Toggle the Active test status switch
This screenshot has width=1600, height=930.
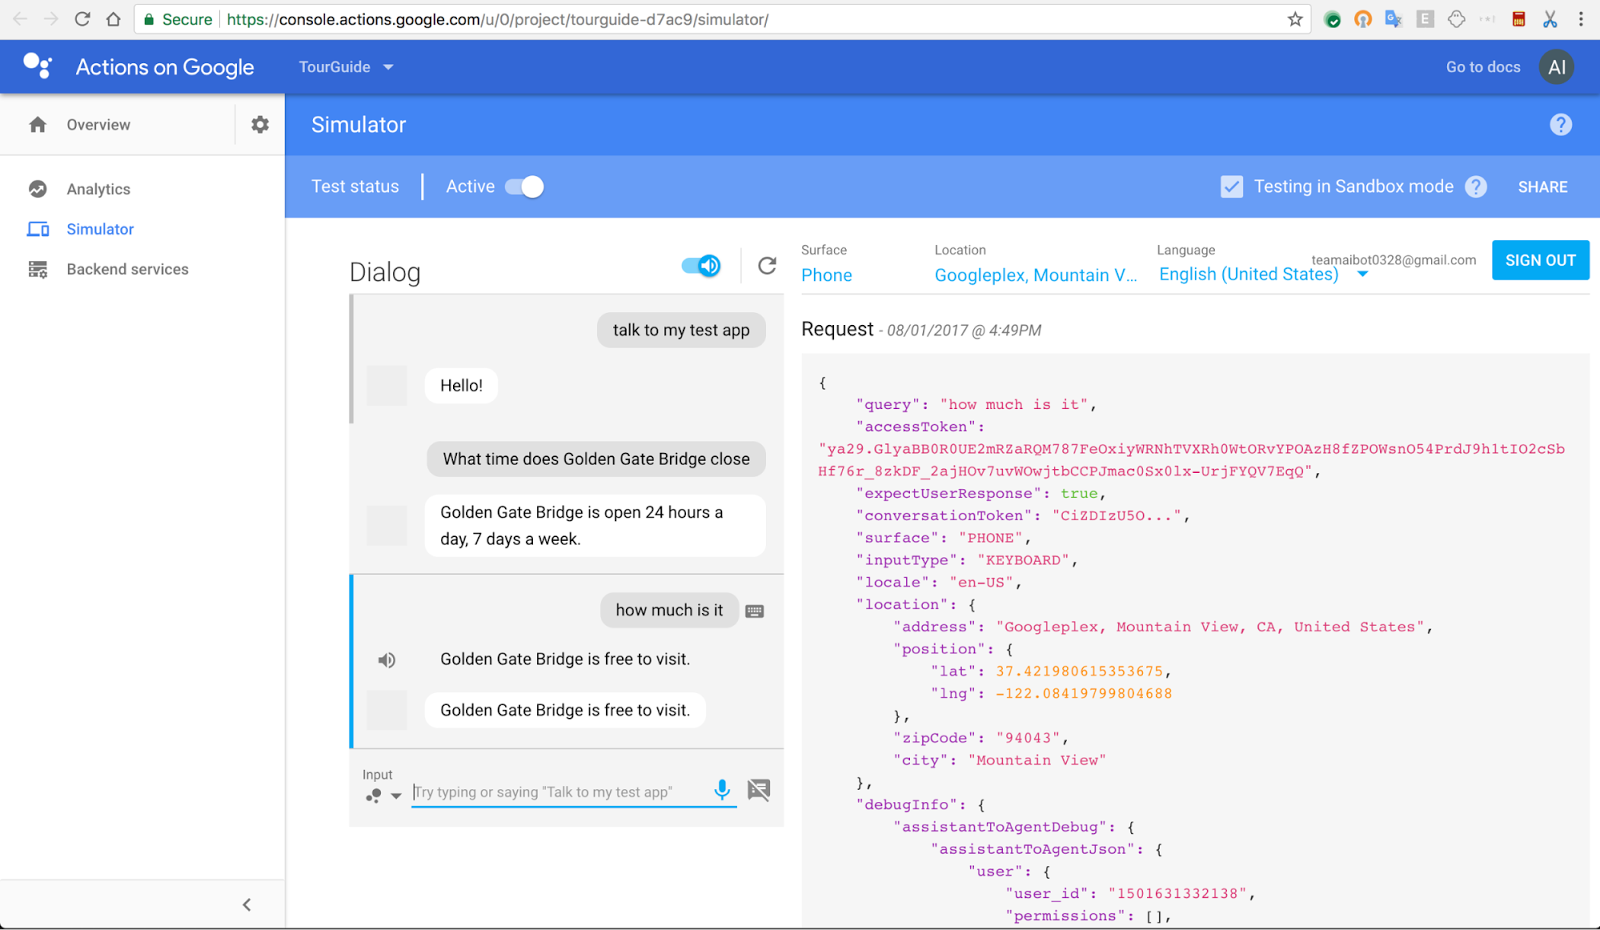coord(525,187)
